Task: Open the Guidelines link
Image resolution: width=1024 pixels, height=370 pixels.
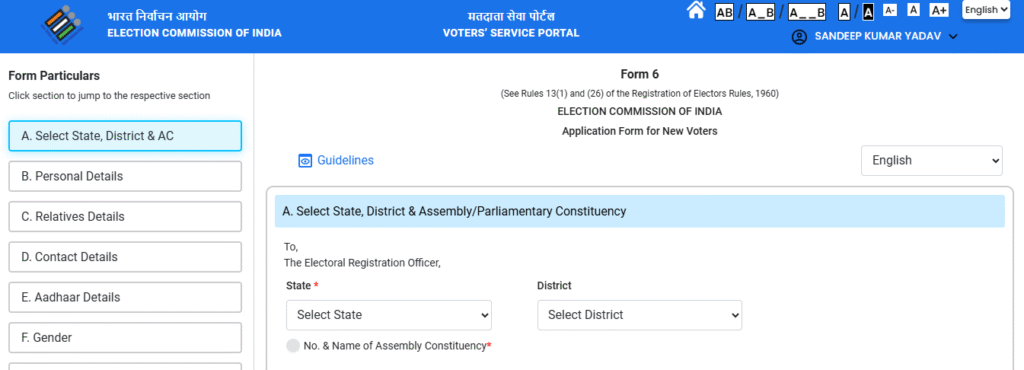Action: (345, 161)
